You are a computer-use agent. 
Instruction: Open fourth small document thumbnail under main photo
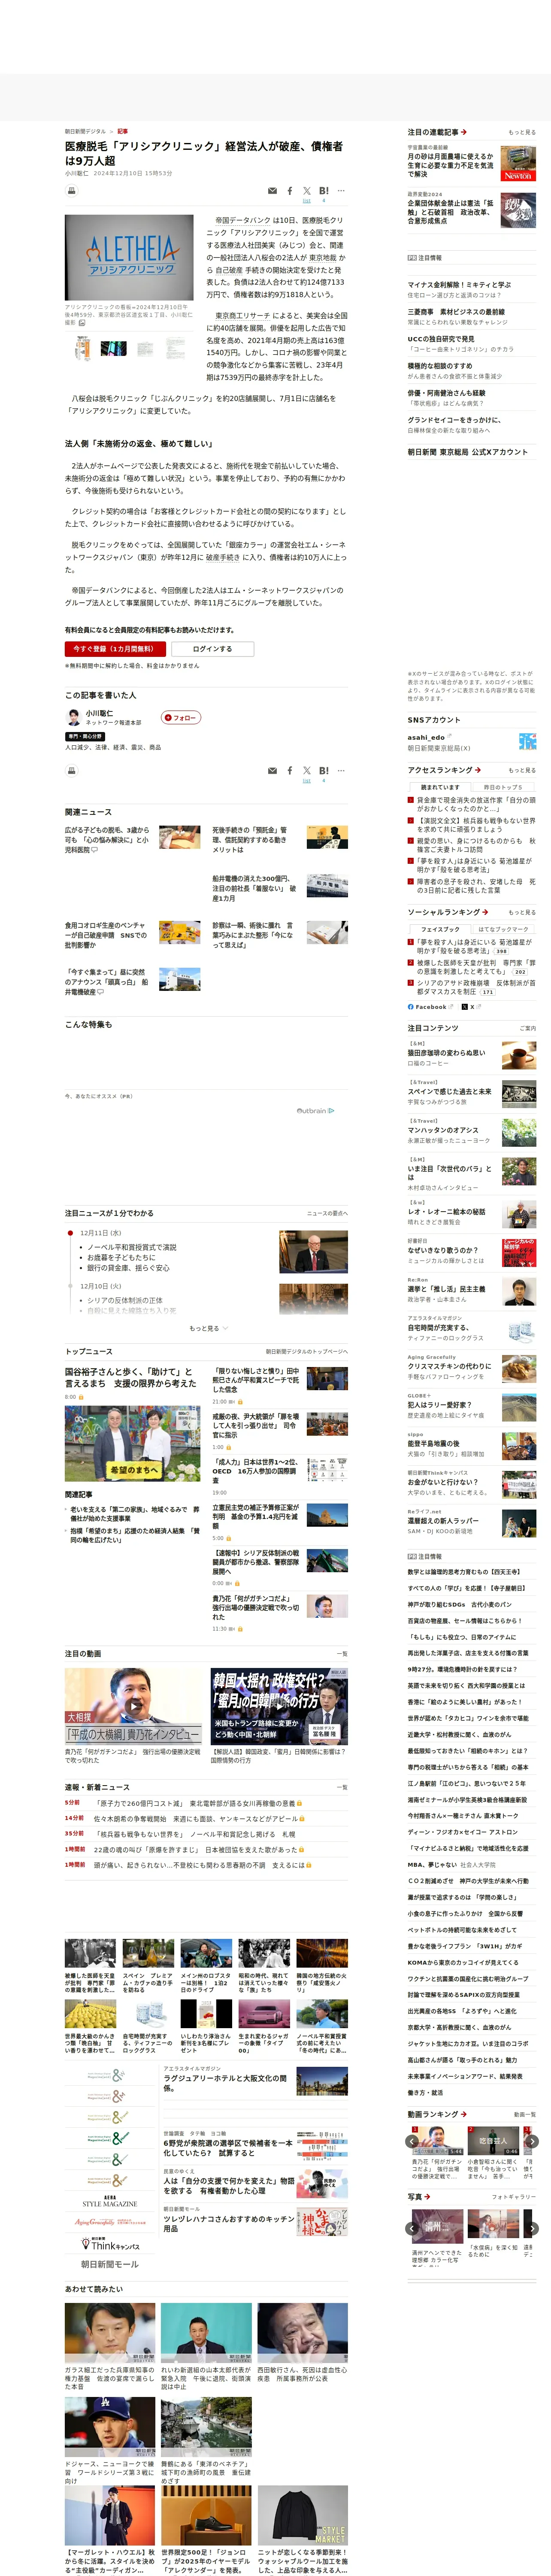click(x=176, y=348)
